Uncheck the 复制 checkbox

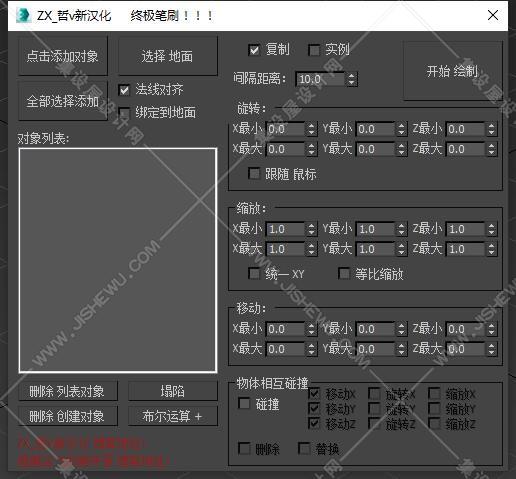pos(254,50)
